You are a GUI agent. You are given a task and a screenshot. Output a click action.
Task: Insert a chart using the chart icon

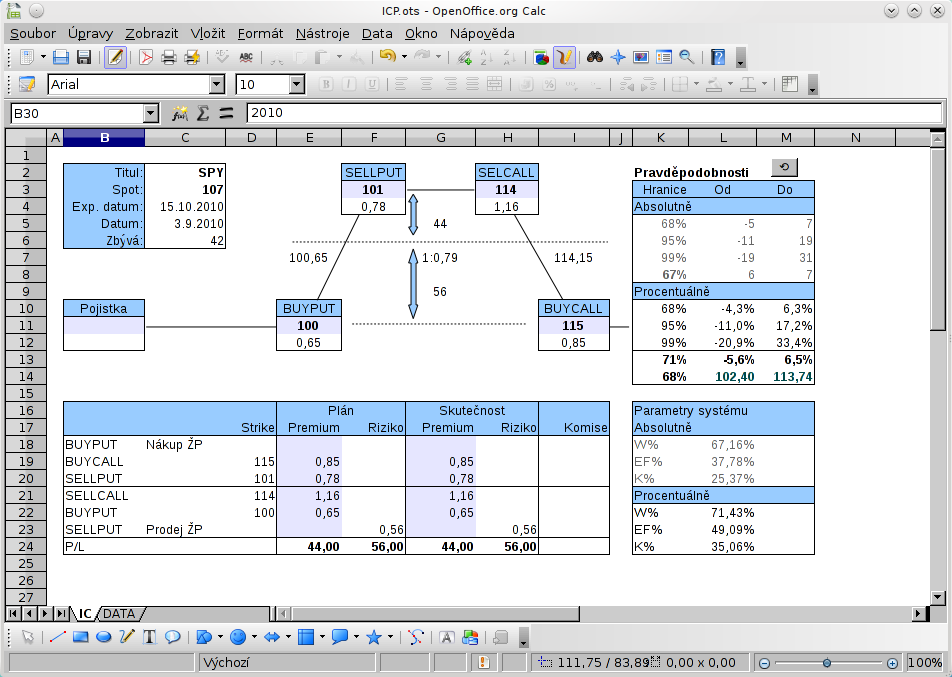point(541,57)
